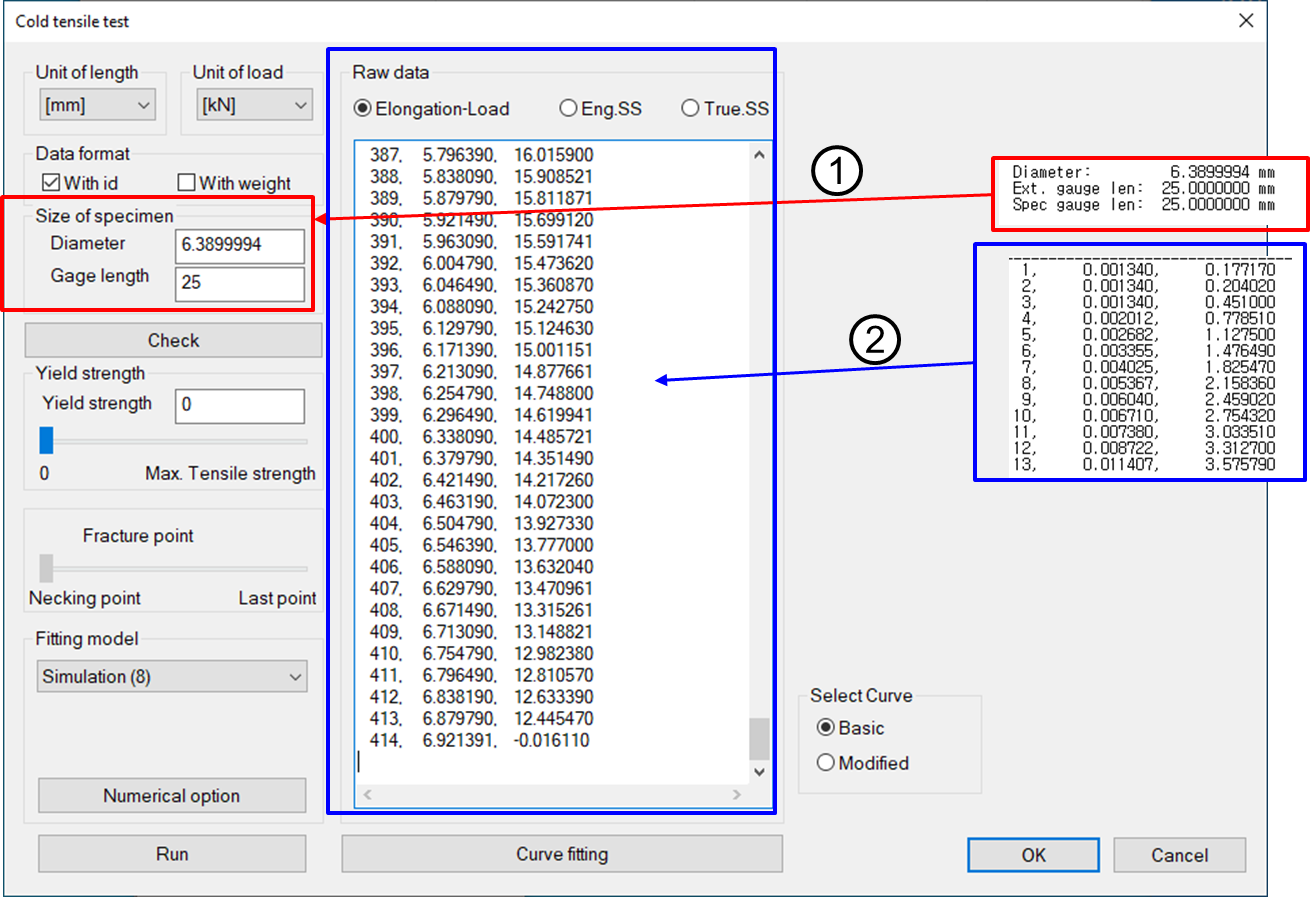The image size is (1310, 897).
Task: Click into the Diameter input field
Action: tap(239, 245)
